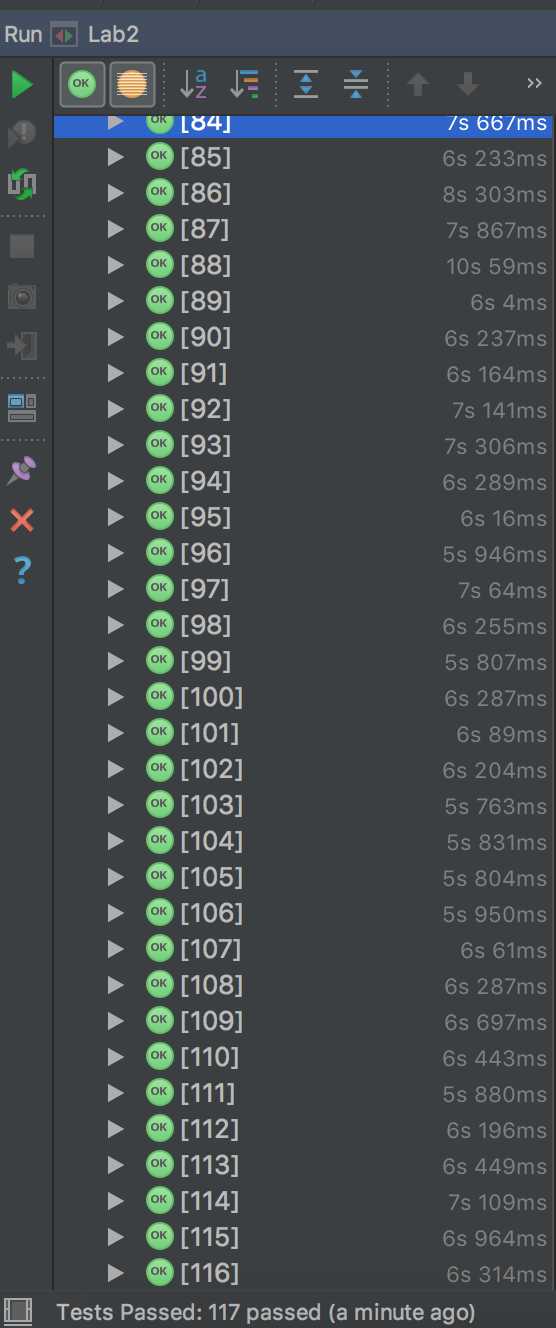Expand test [116] disclosure triangle
Viewport: 556px width, 1328px height.
(x=116, y=1273)
